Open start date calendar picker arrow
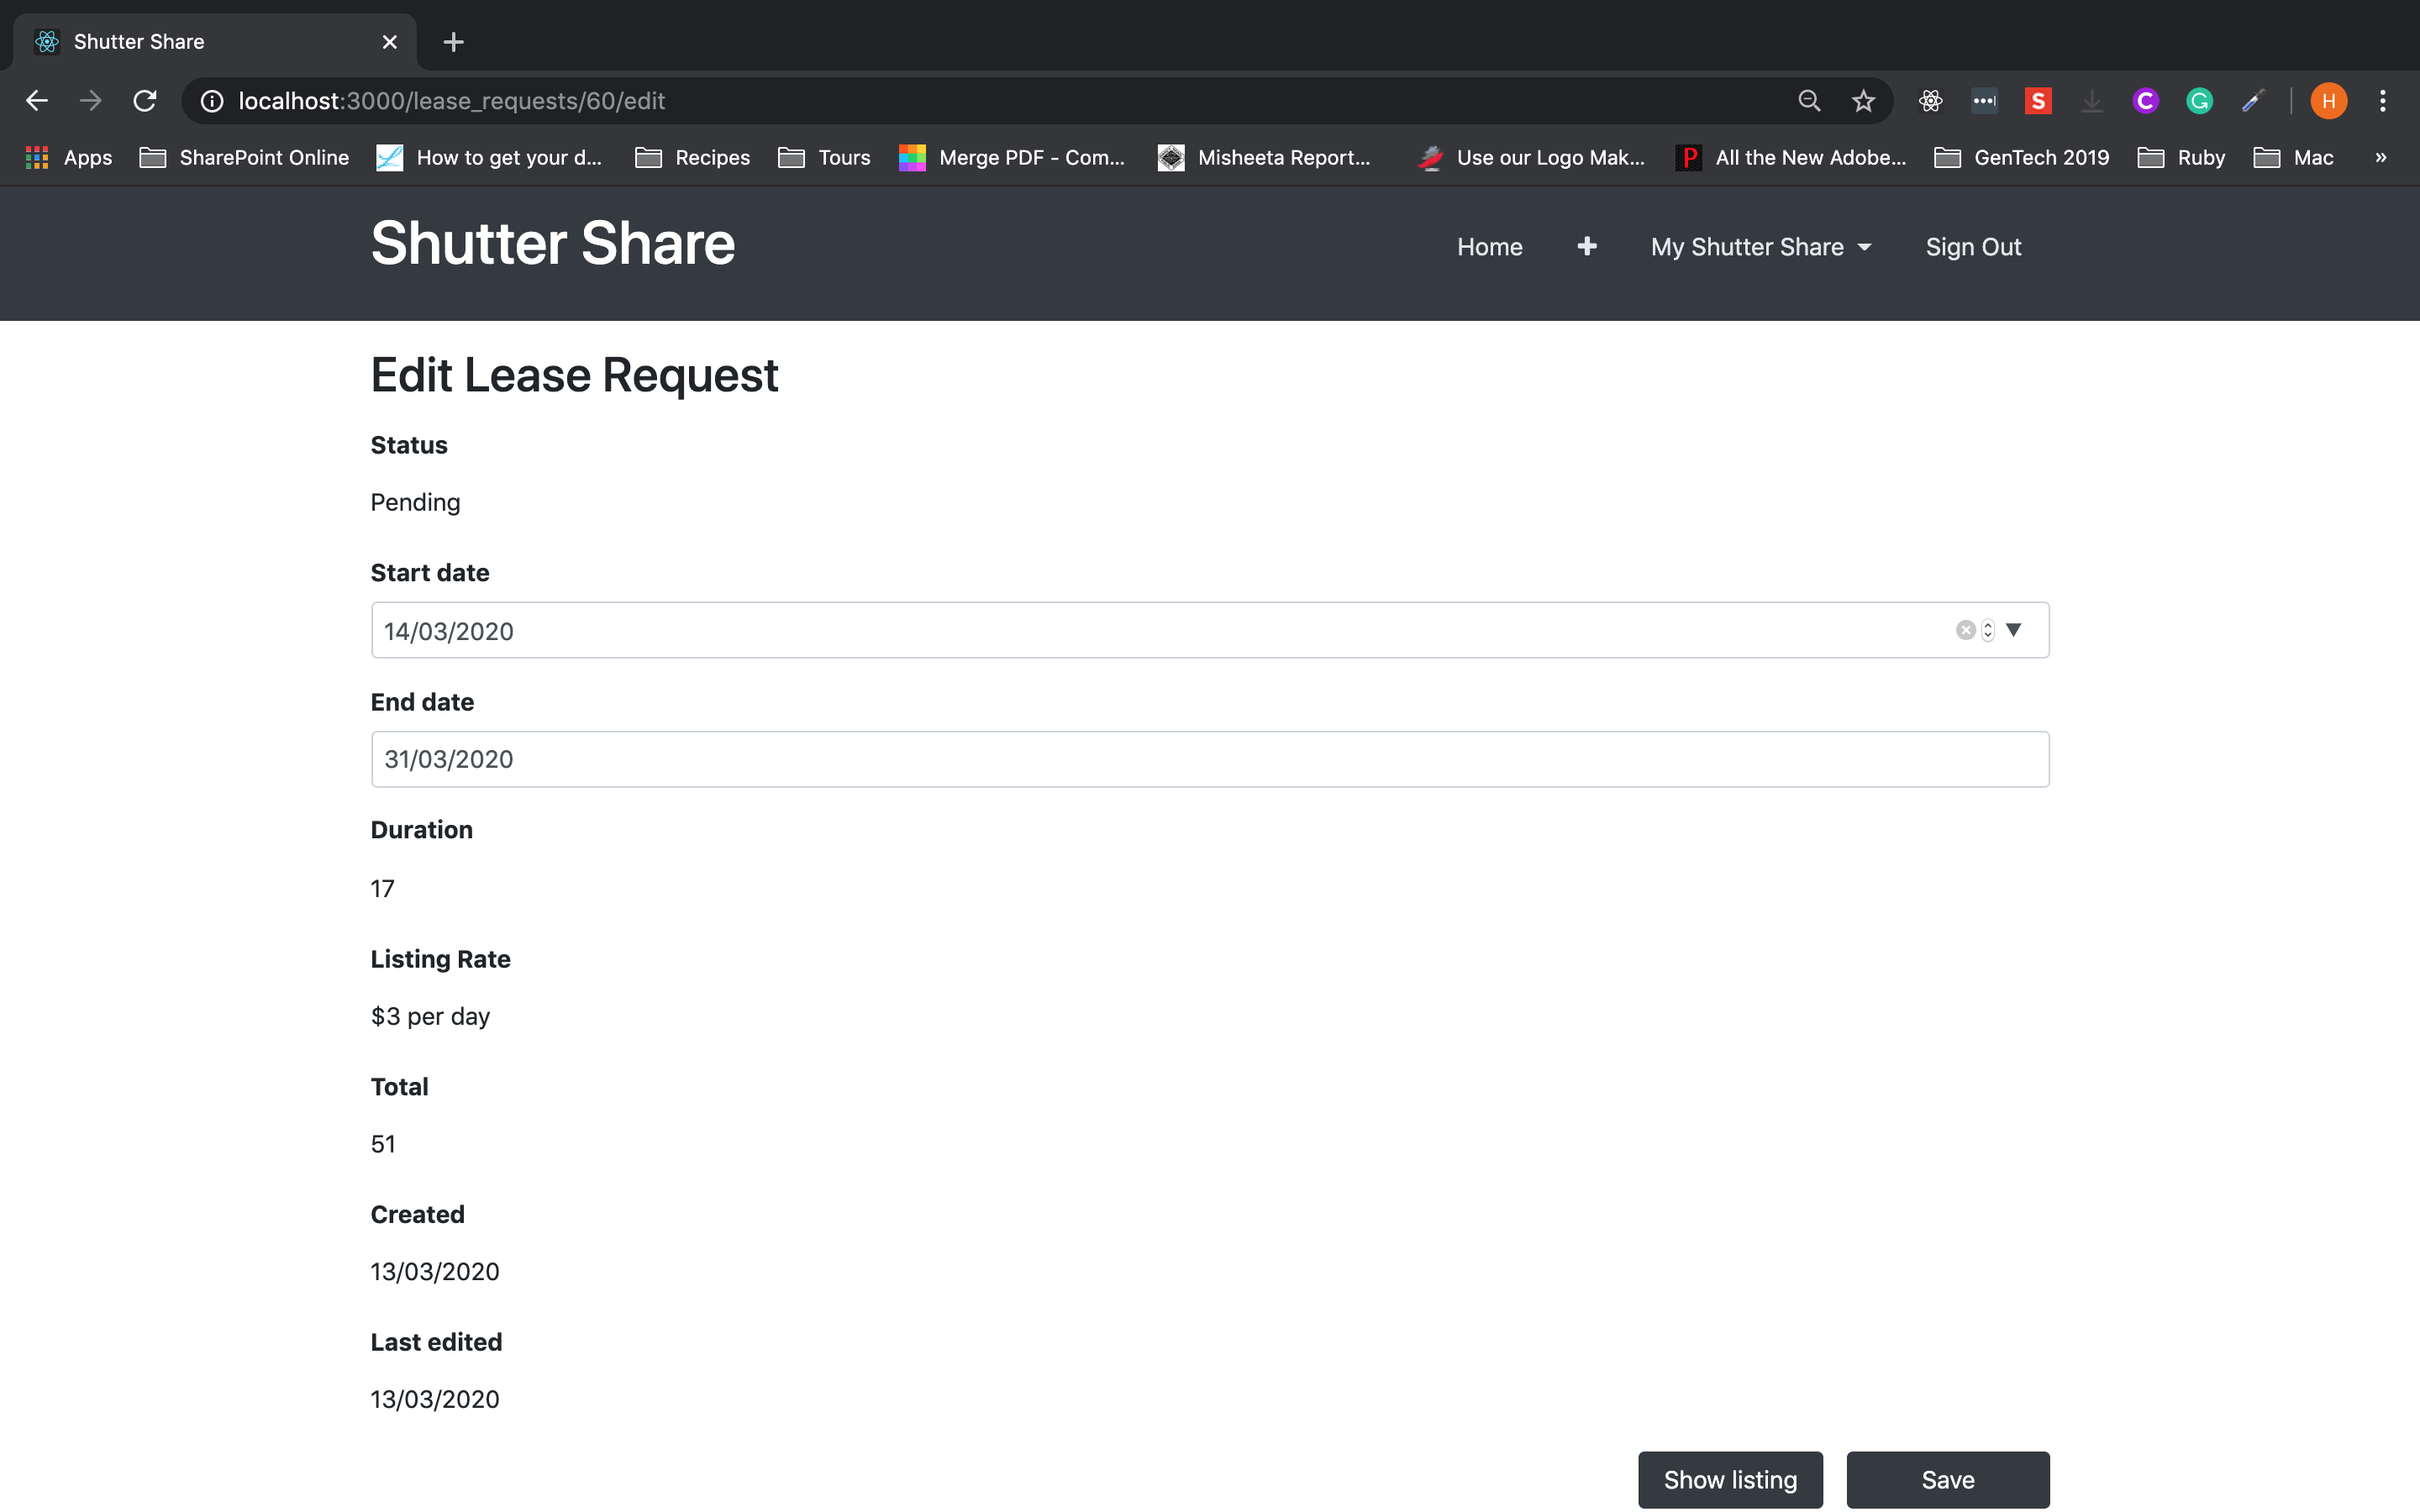Viewport: 2420px width, 1512px height. pyautogui.click(x=2014, y=630)
